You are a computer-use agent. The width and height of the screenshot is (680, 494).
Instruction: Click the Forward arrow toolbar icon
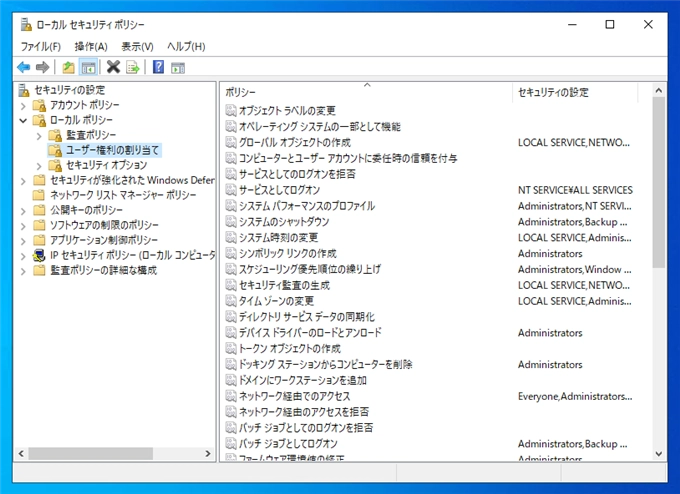[x=42, y=67]
